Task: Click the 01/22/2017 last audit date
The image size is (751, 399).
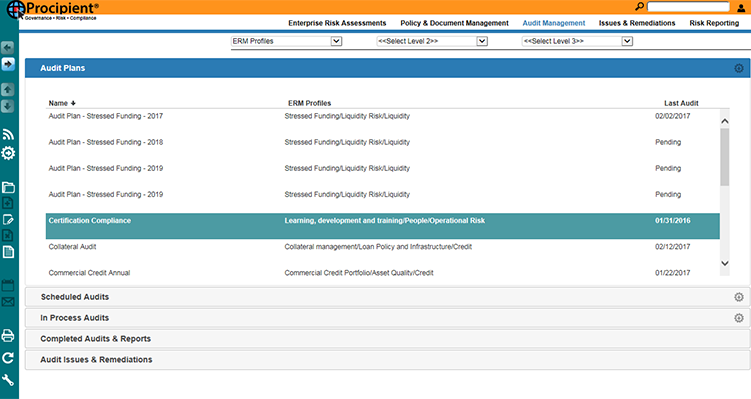Action: (x=672, y=273)
